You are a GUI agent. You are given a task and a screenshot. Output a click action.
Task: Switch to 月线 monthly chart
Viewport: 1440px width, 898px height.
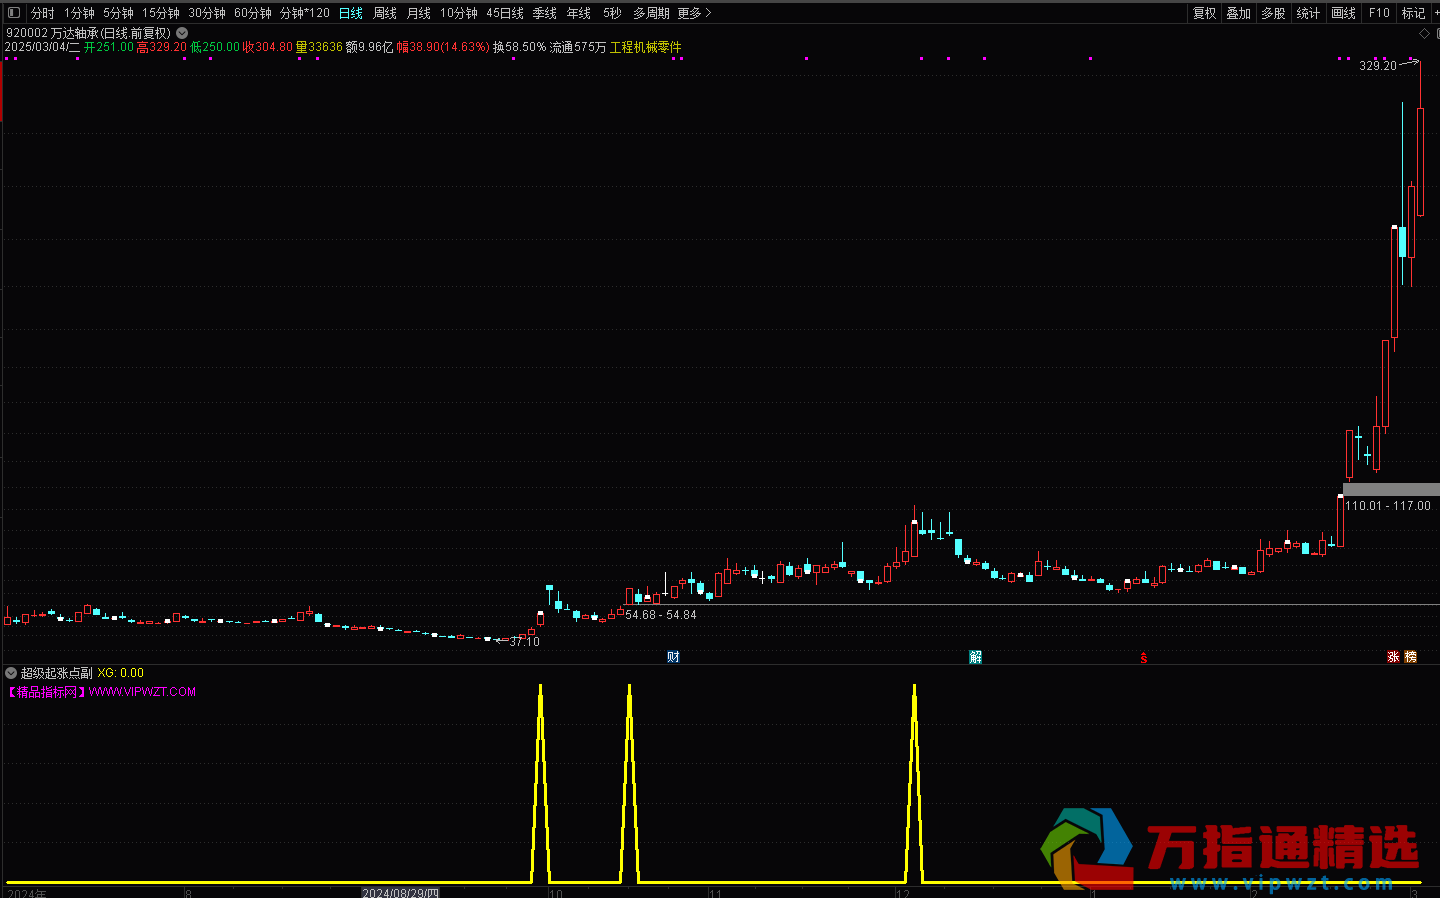pos(419,13)
